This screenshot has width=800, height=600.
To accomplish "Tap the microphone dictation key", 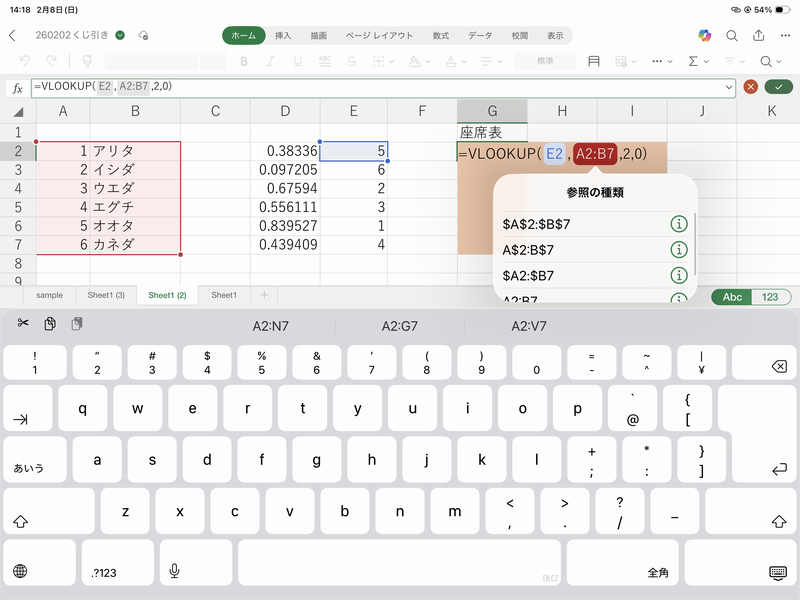I will pyautogui.click(x=174, y=571).
